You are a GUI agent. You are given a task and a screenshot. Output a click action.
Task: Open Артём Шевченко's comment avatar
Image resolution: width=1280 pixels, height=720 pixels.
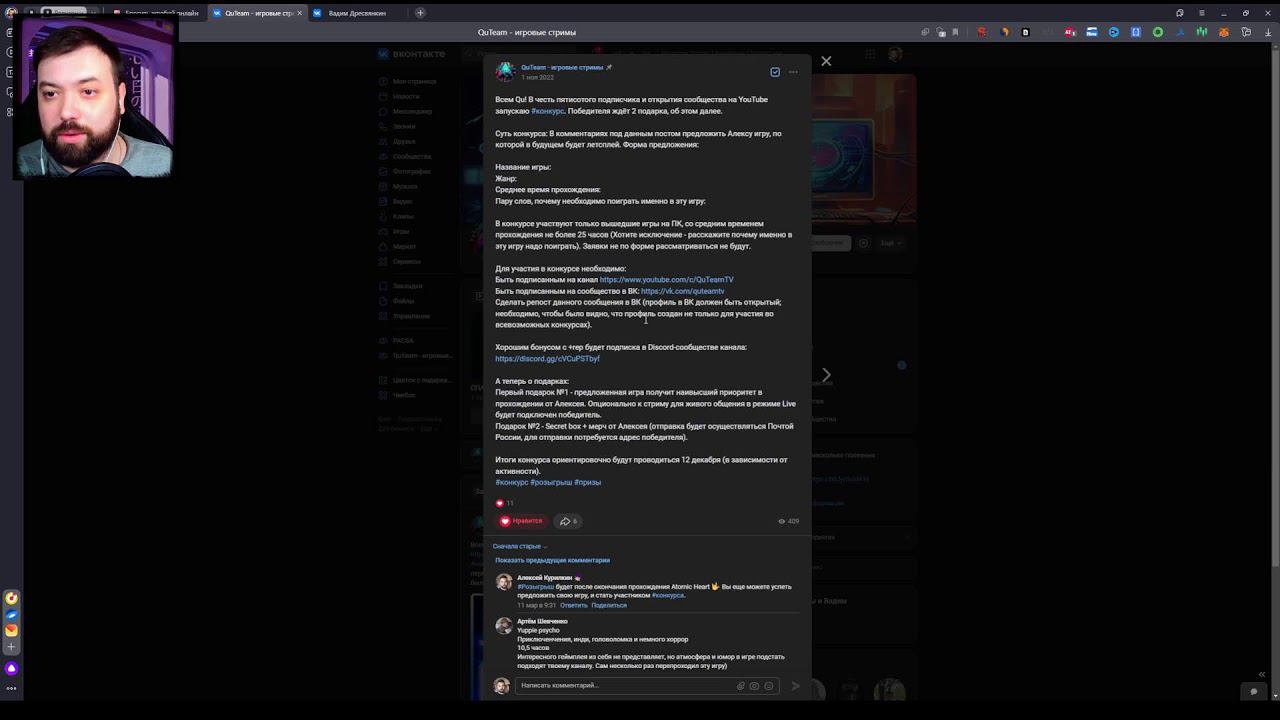[x=503, y=626]
